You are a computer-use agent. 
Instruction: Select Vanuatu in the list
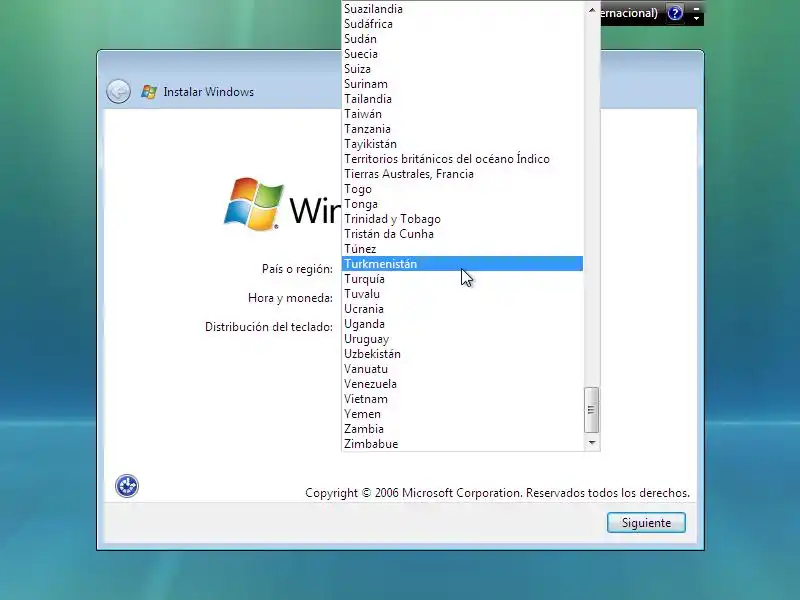[x=462, y=369]
